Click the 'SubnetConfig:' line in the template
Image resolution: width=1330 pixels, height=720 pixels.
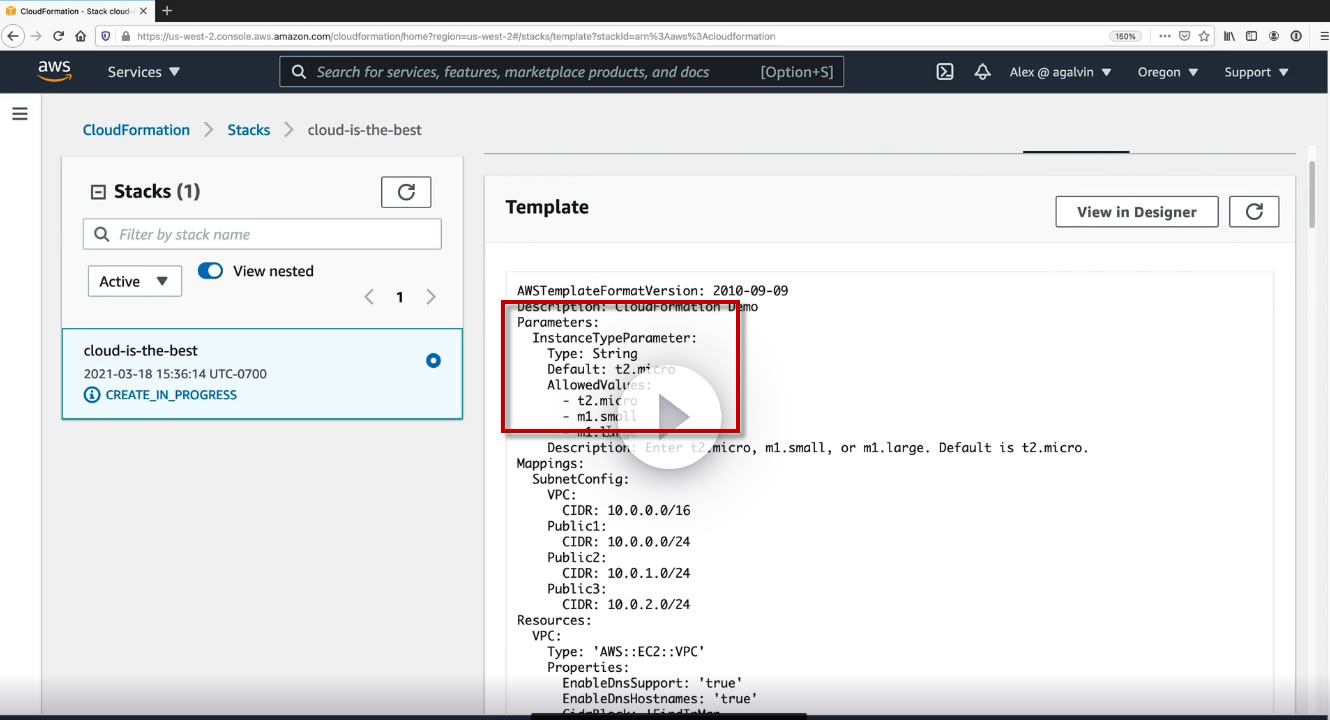581,479
